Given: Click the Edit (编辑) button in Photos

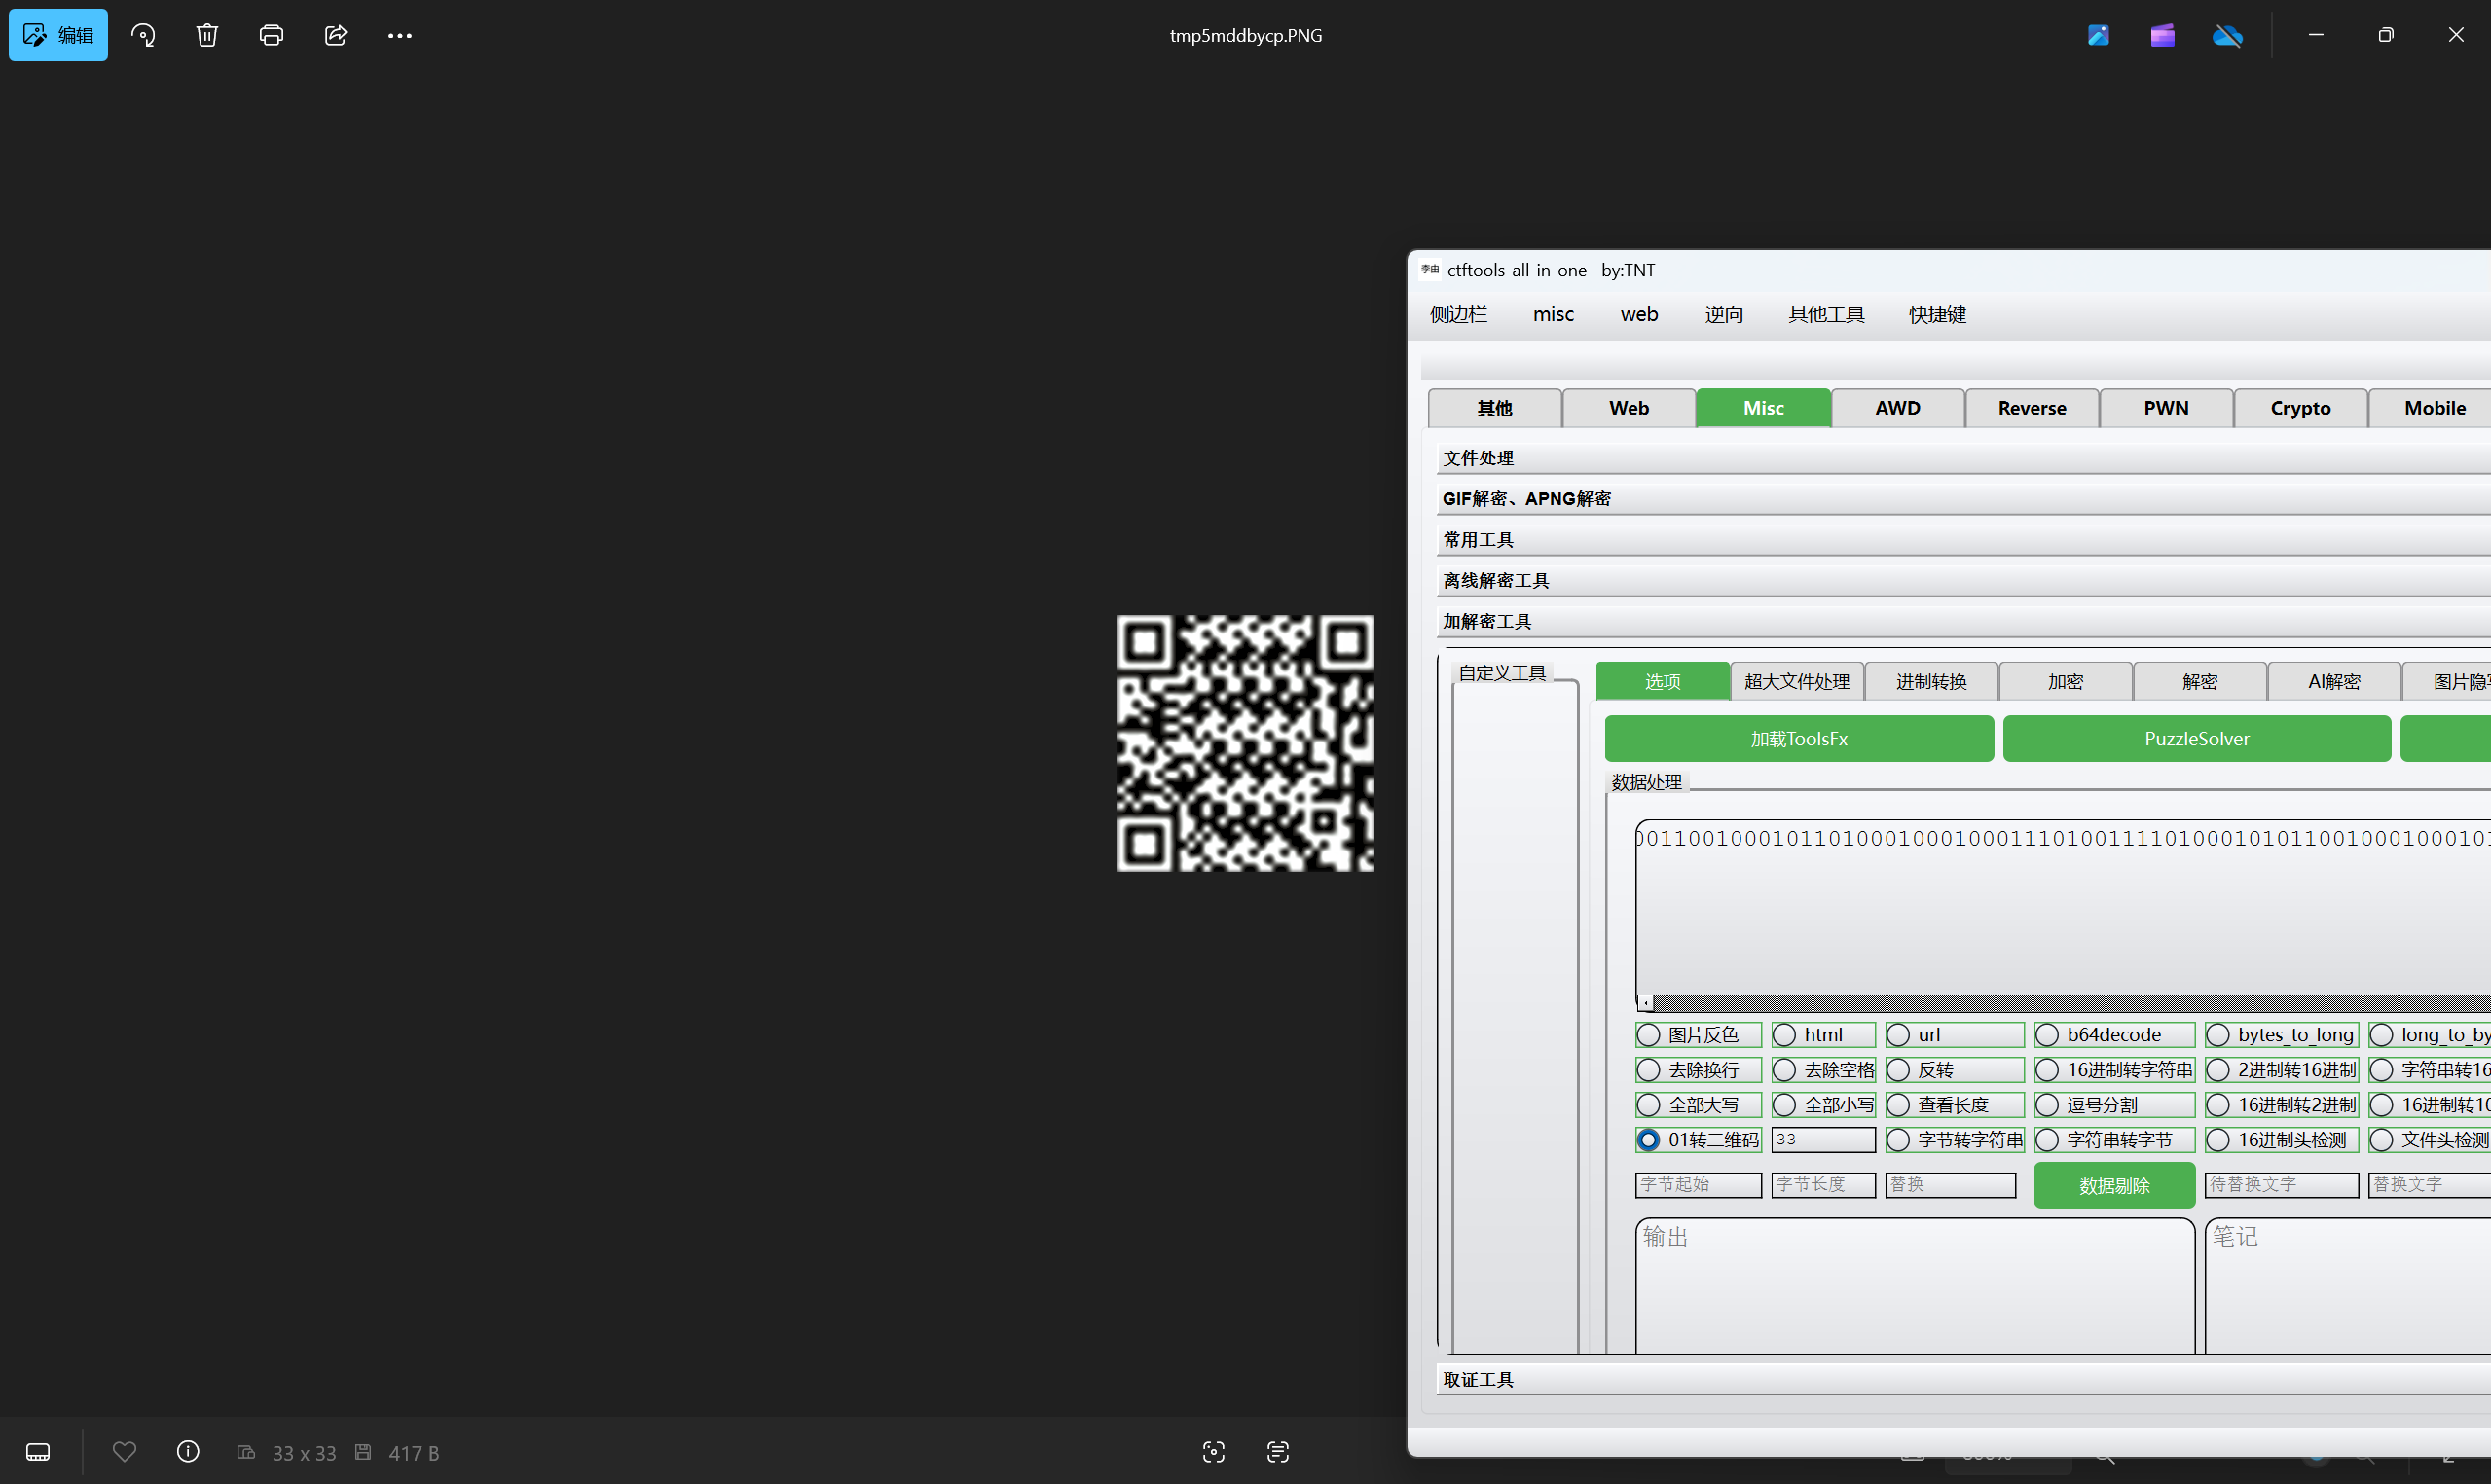Looking at the screenshot, I should pos(58,35).
